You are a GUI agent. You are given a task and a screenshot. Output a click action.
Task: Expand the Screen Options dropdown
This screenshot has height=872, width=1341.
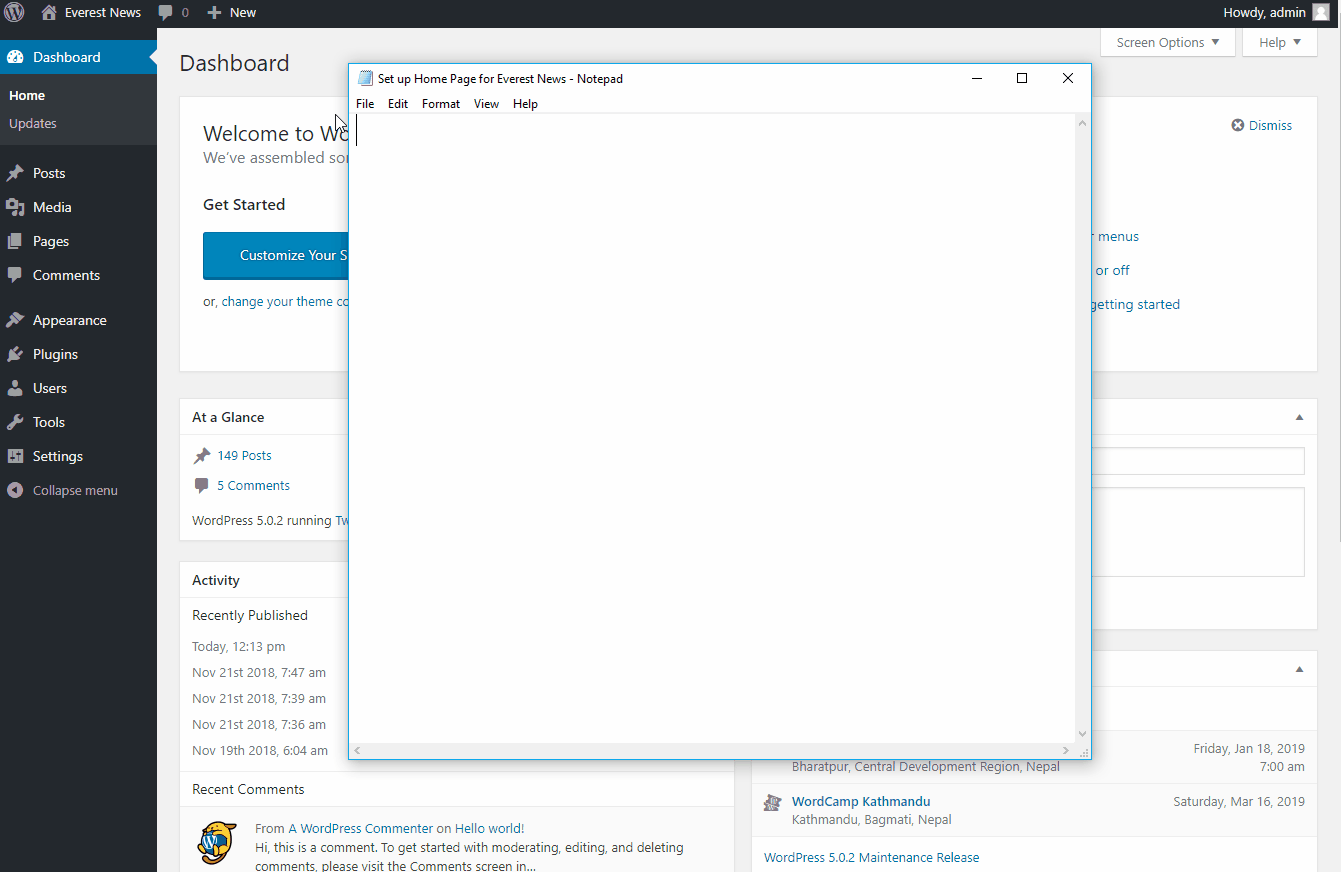click(1167, 42)
